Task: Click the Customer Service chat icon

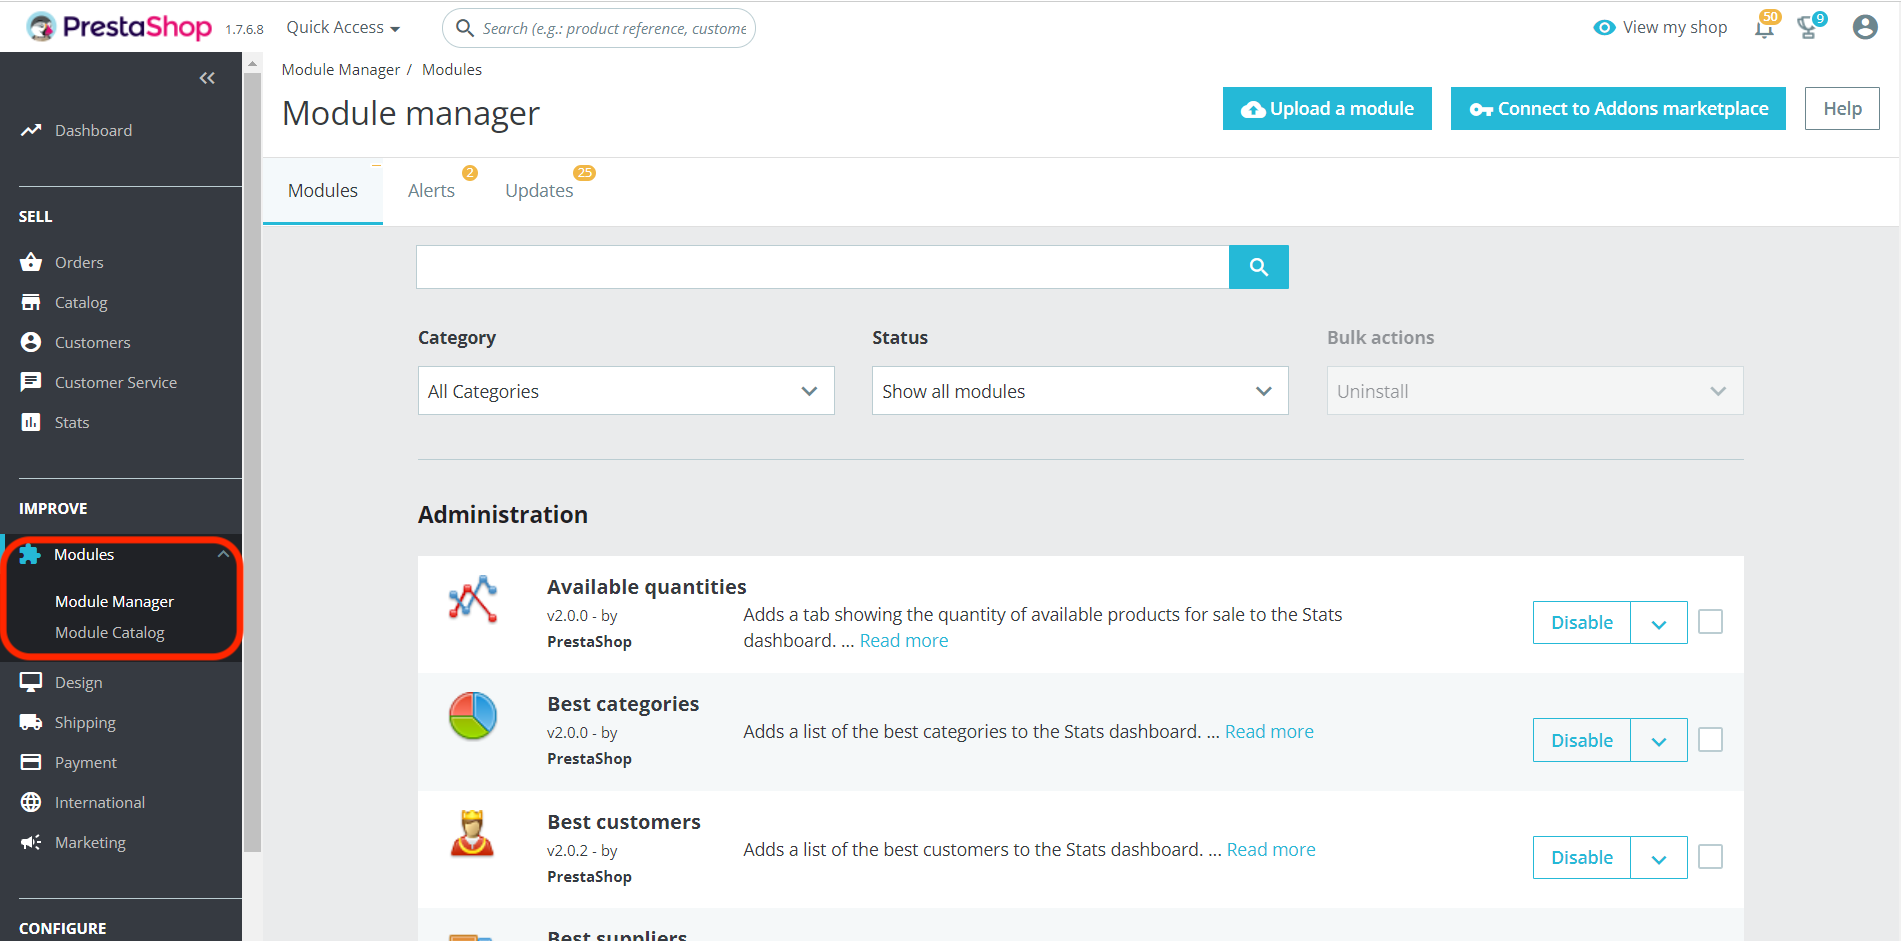Action: [x=31, y=382]
